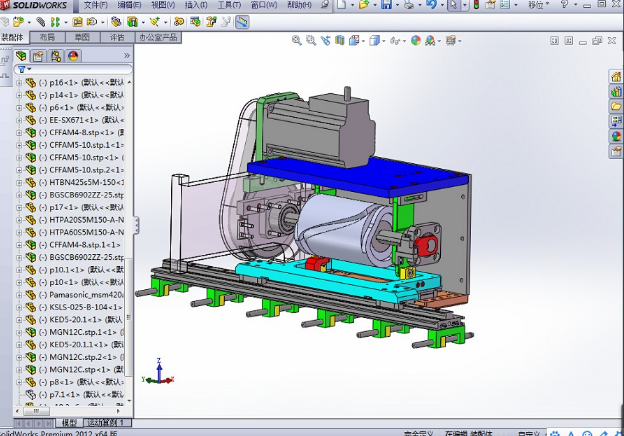Open the feature tree filter dropdown
The width and height of the screenshot is (624, 436).
pos(26,69)
